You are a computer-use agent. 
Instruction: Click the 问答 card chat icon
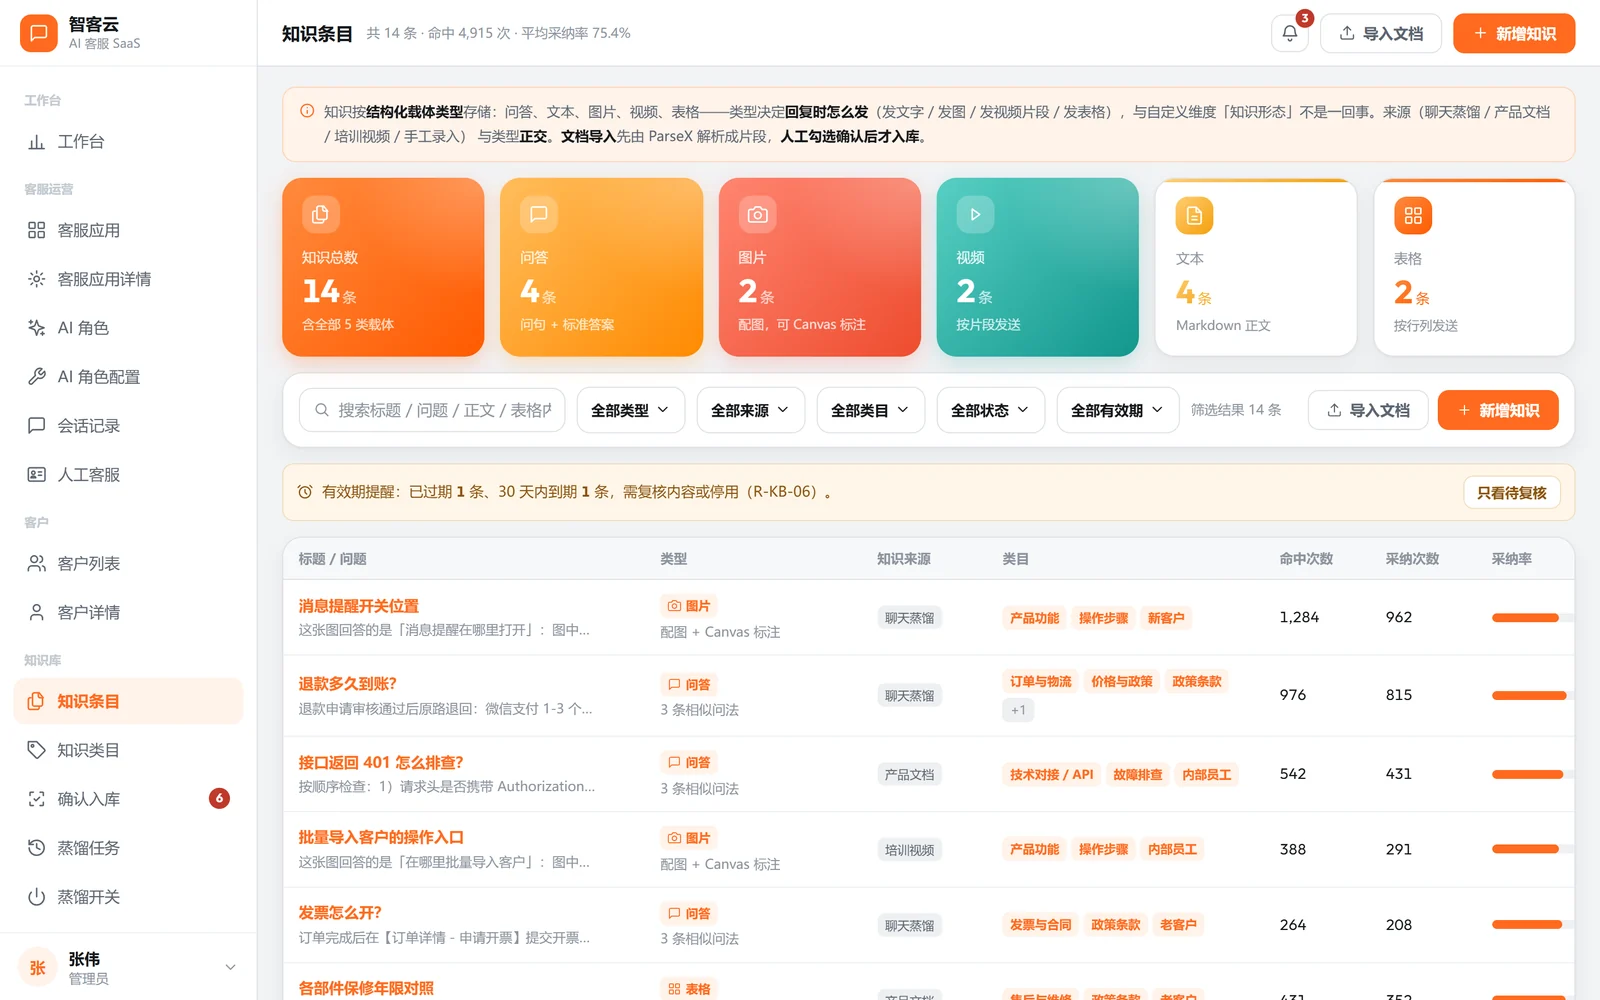(x=539, y=214)
